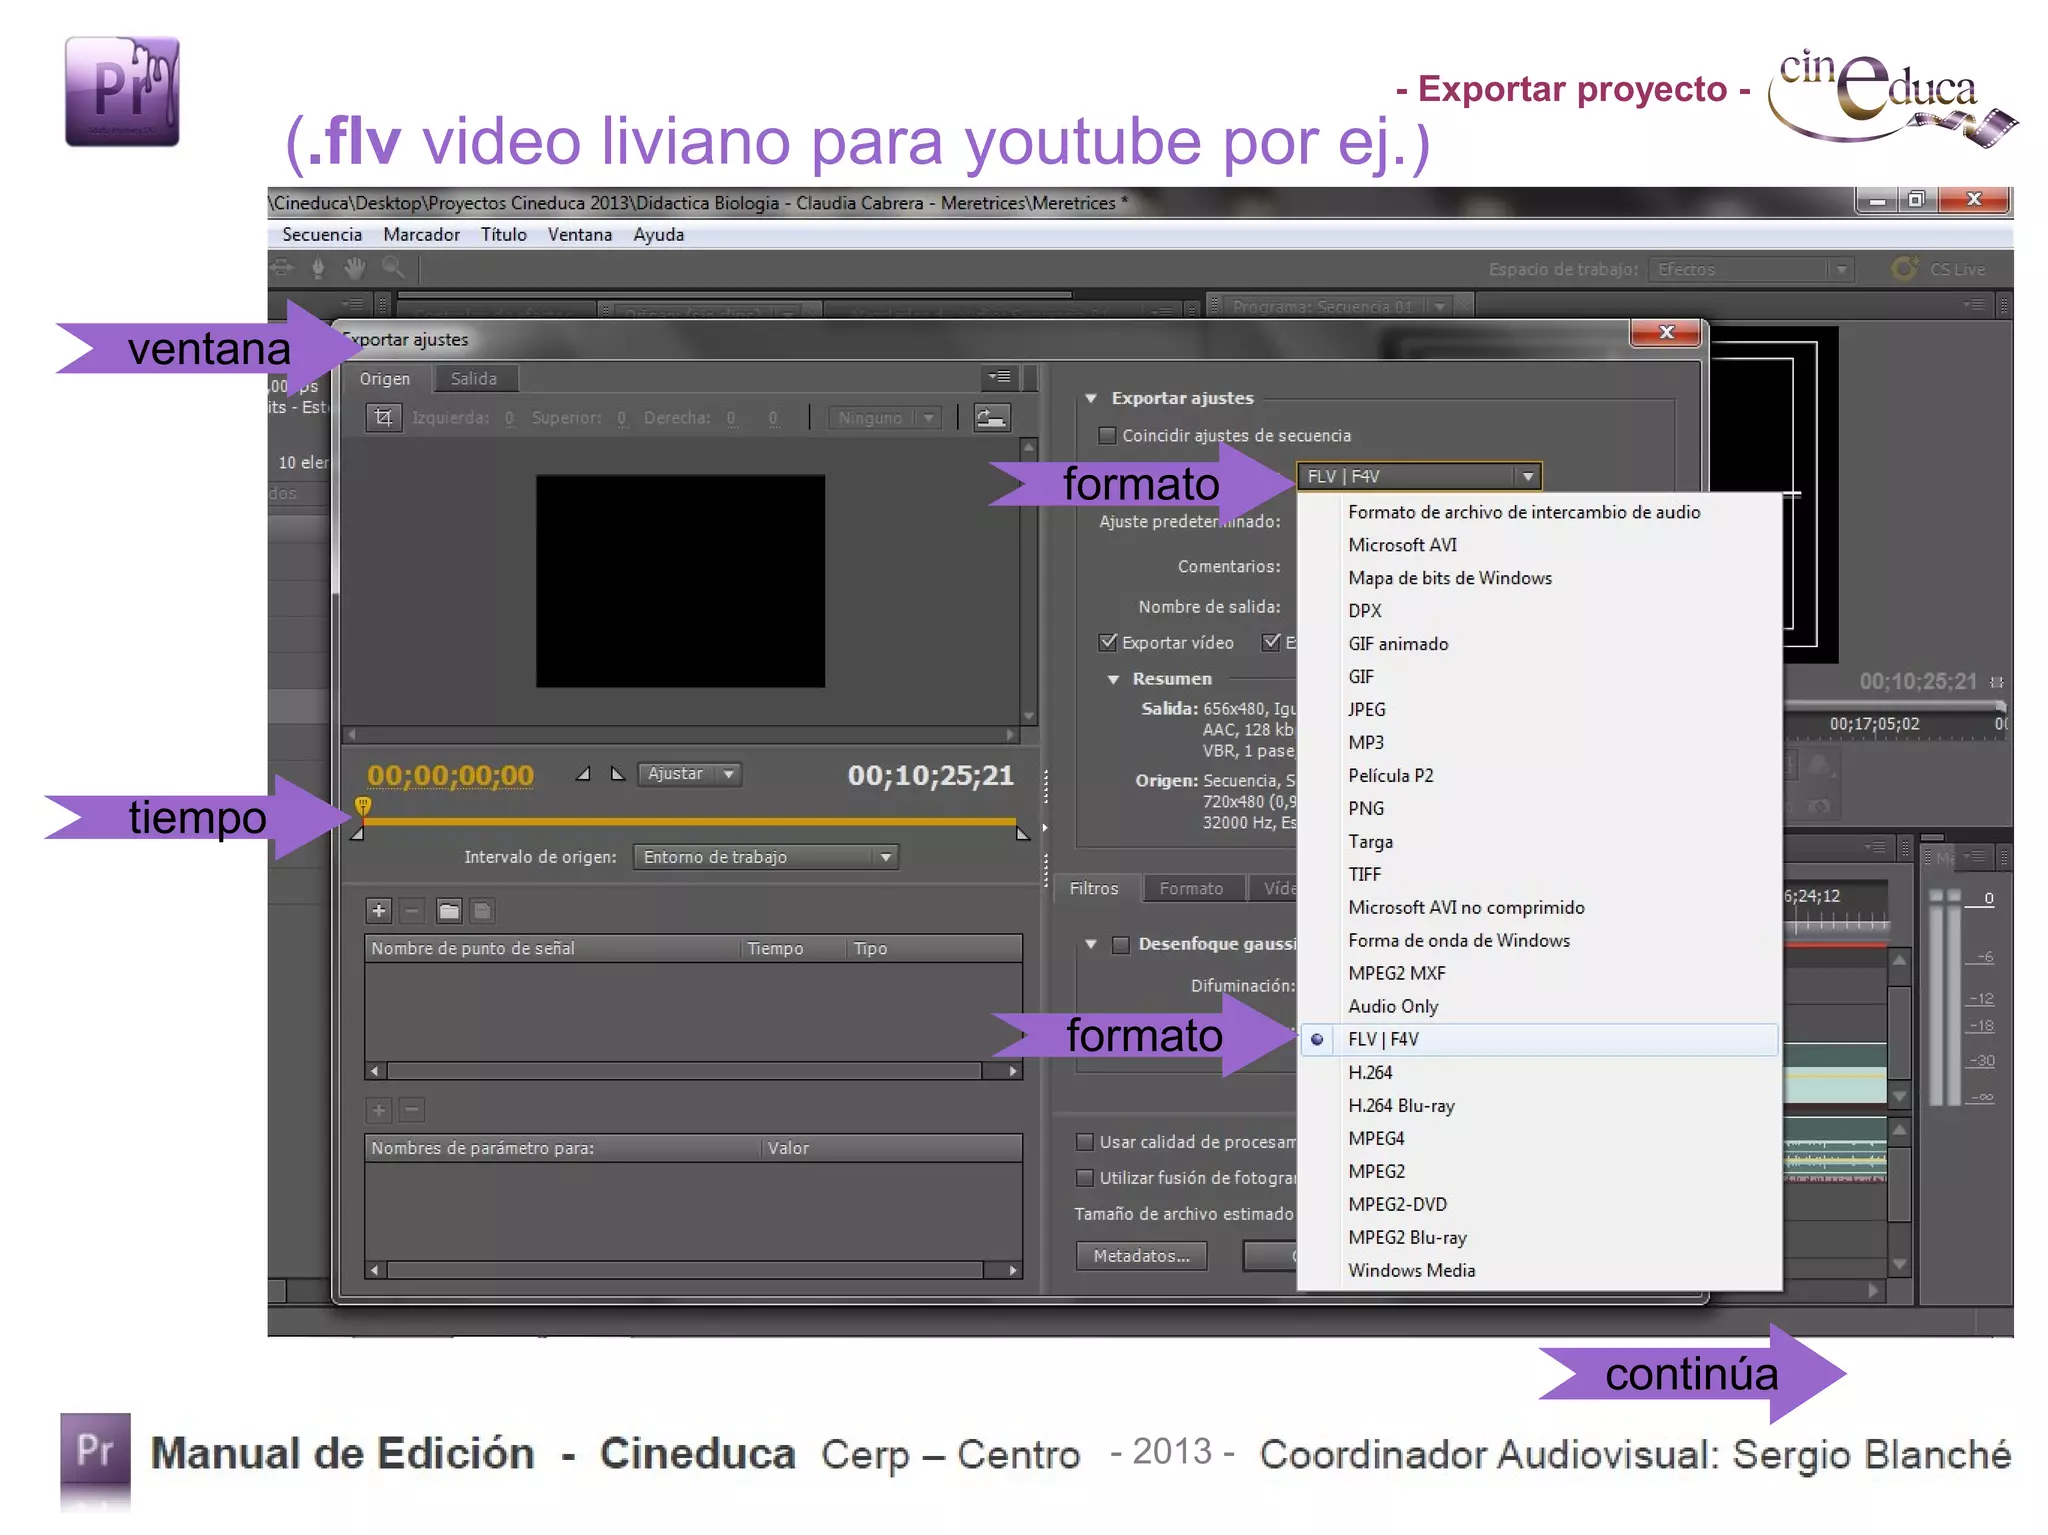Screen dimensions: 2048x1535
Task: Uncheck the Exportar vídeo checkbox
Action: click(x=1107, y=642)
